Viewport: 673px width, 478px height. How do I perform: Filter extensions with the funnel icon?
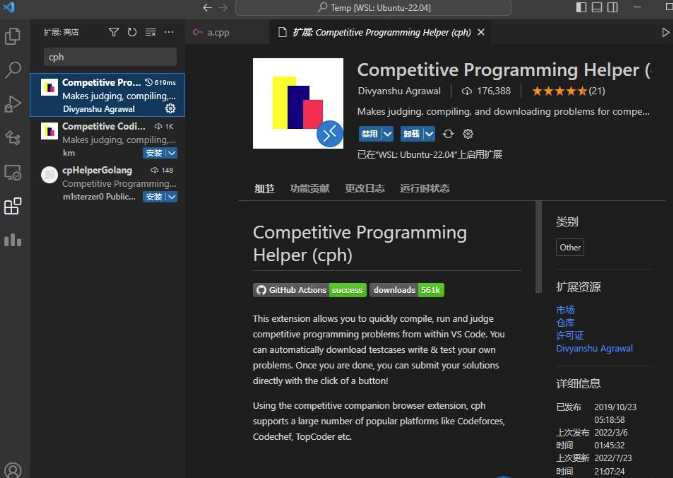click(114, 32)
